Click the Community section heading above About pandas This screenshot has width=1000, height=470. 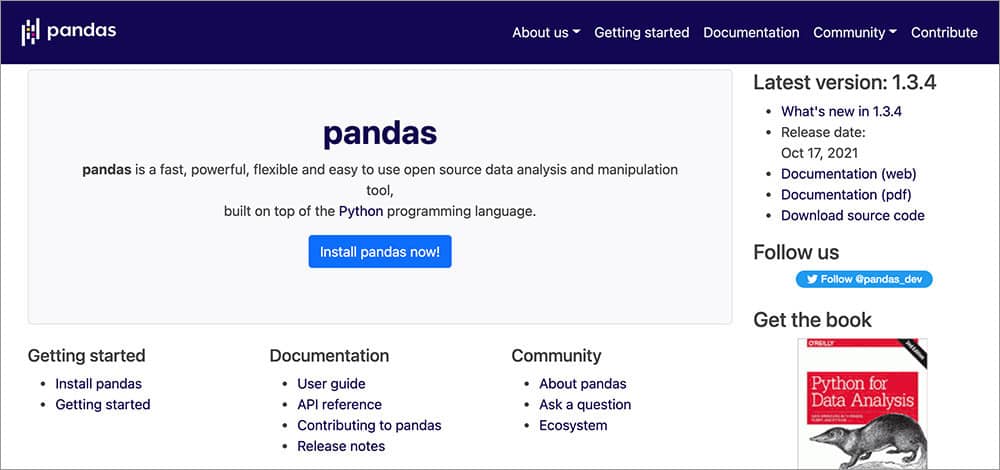[x=556, y=355]
